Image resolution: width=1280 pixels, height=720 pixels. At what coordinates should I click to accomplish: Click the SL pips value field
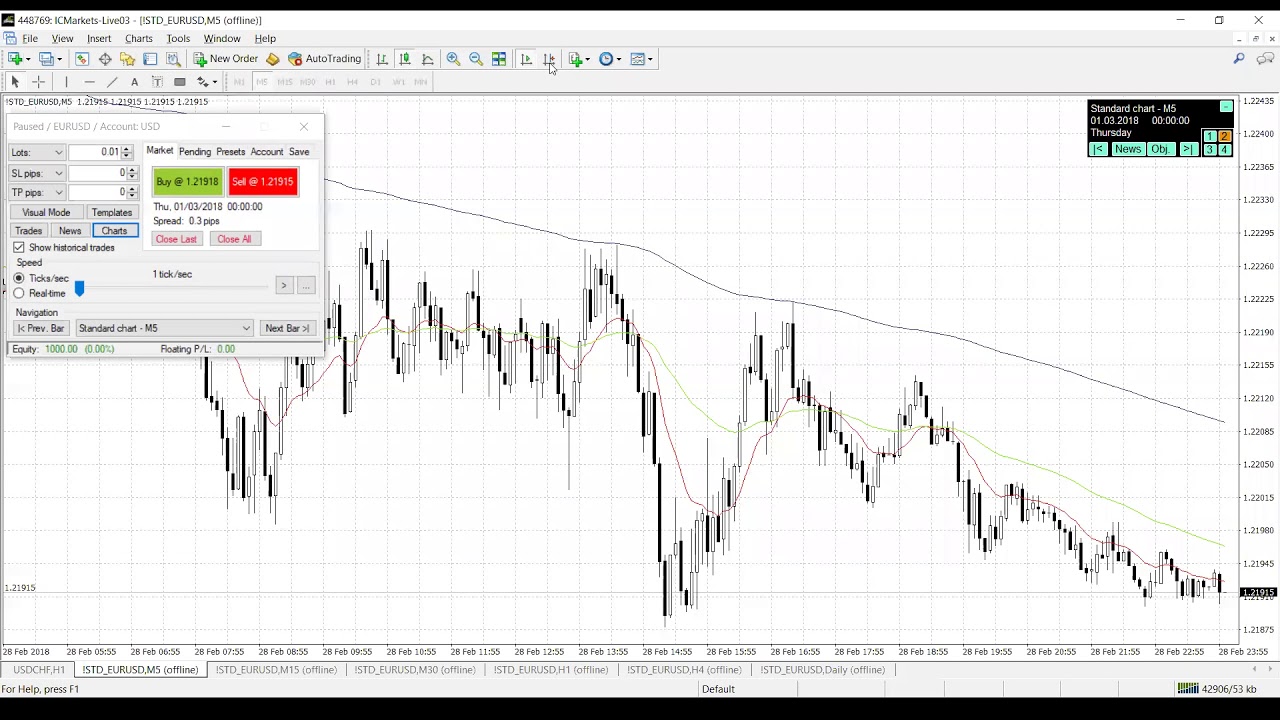[x=97, y=173]
